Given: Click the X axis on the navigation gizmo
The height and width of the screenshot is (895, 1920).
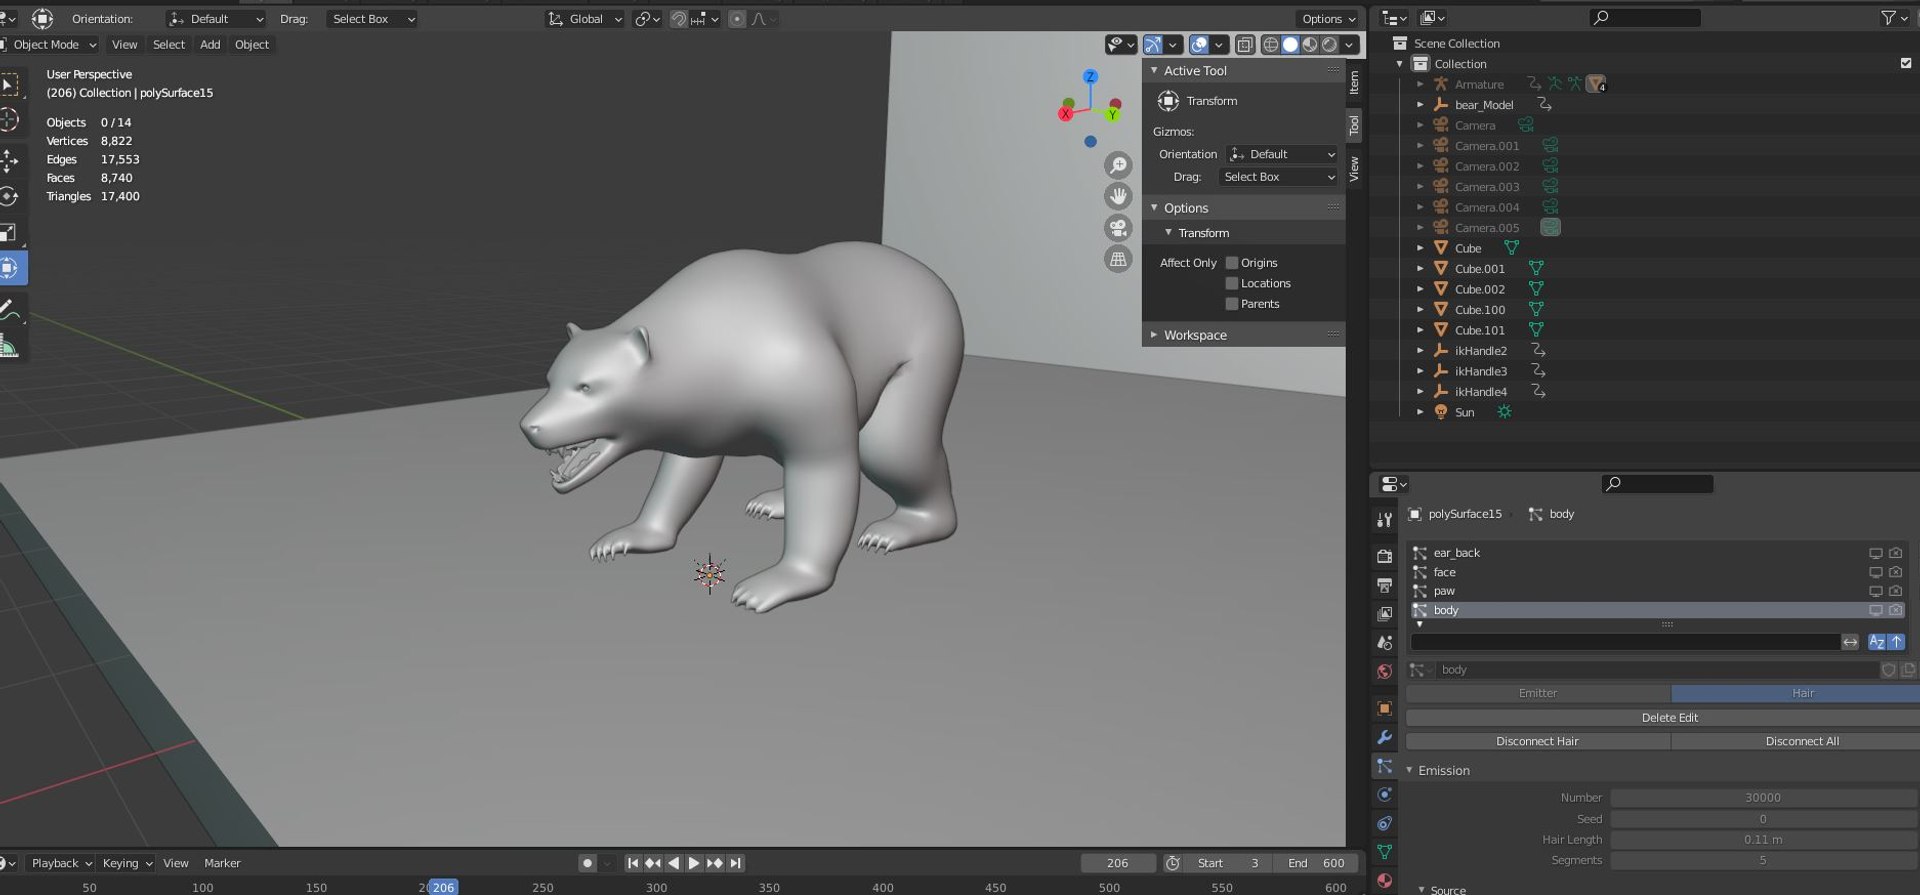Looking at the screenshot, I should (x=1066, y=114).
